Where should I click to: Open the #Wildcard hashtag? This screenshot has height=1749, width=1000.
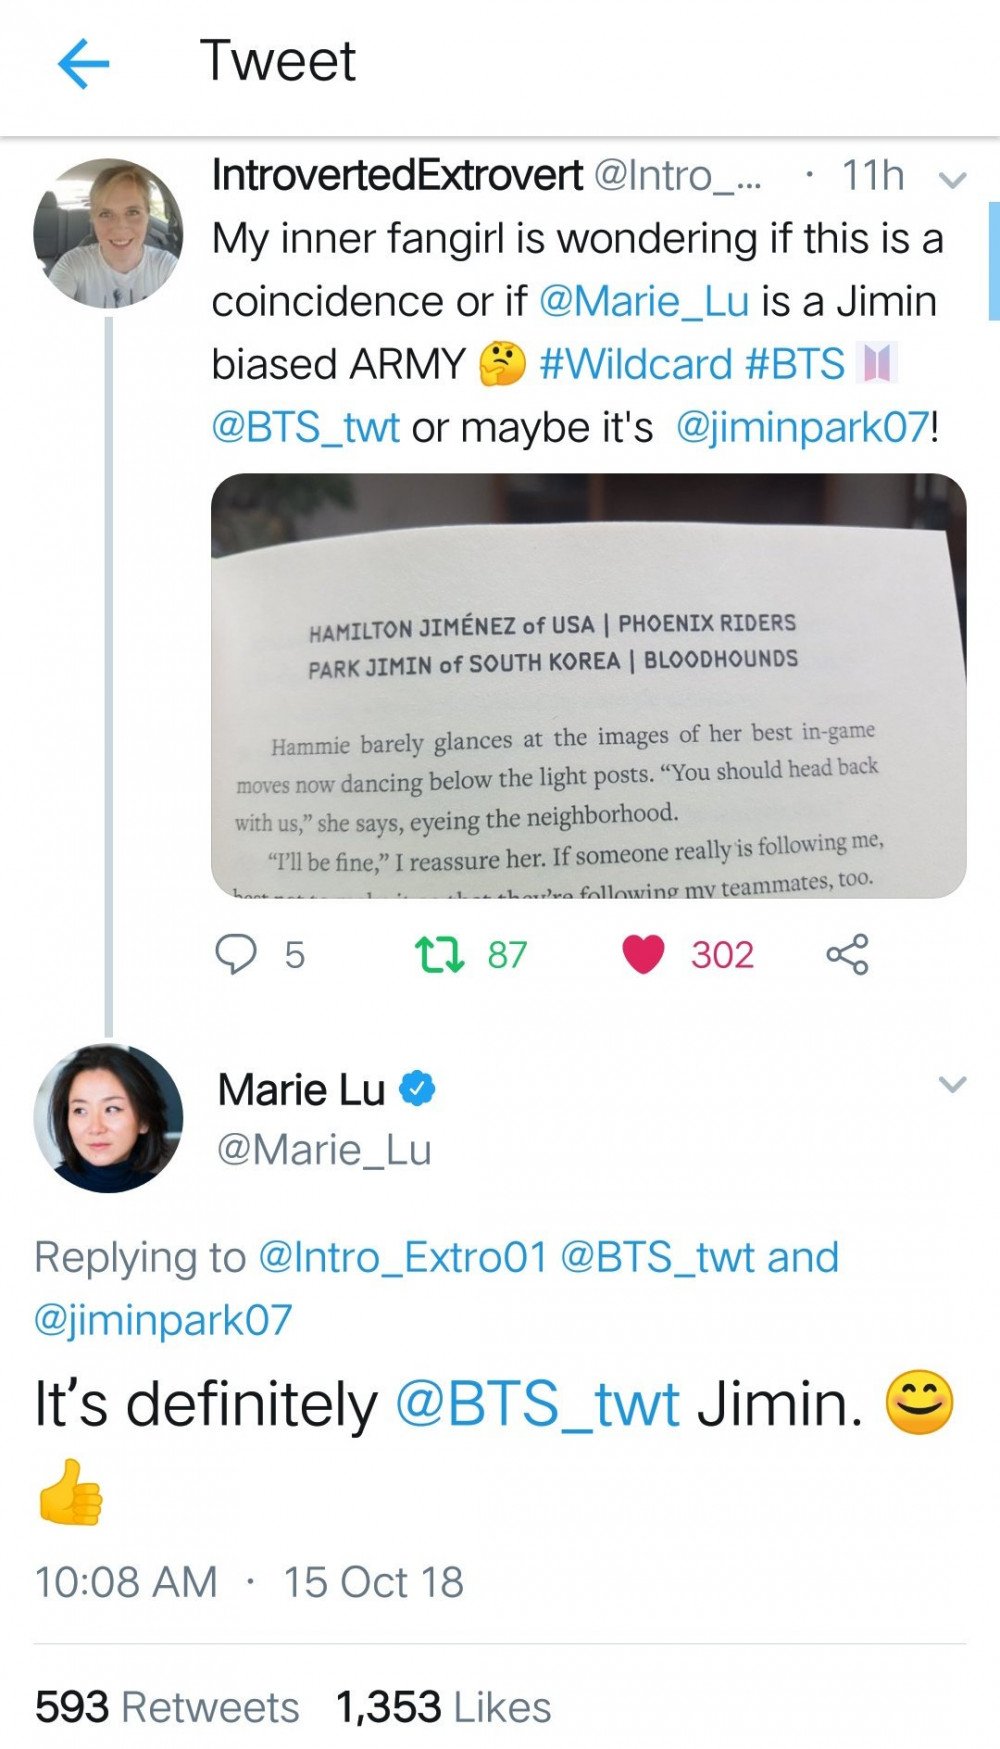pos(635,364)
